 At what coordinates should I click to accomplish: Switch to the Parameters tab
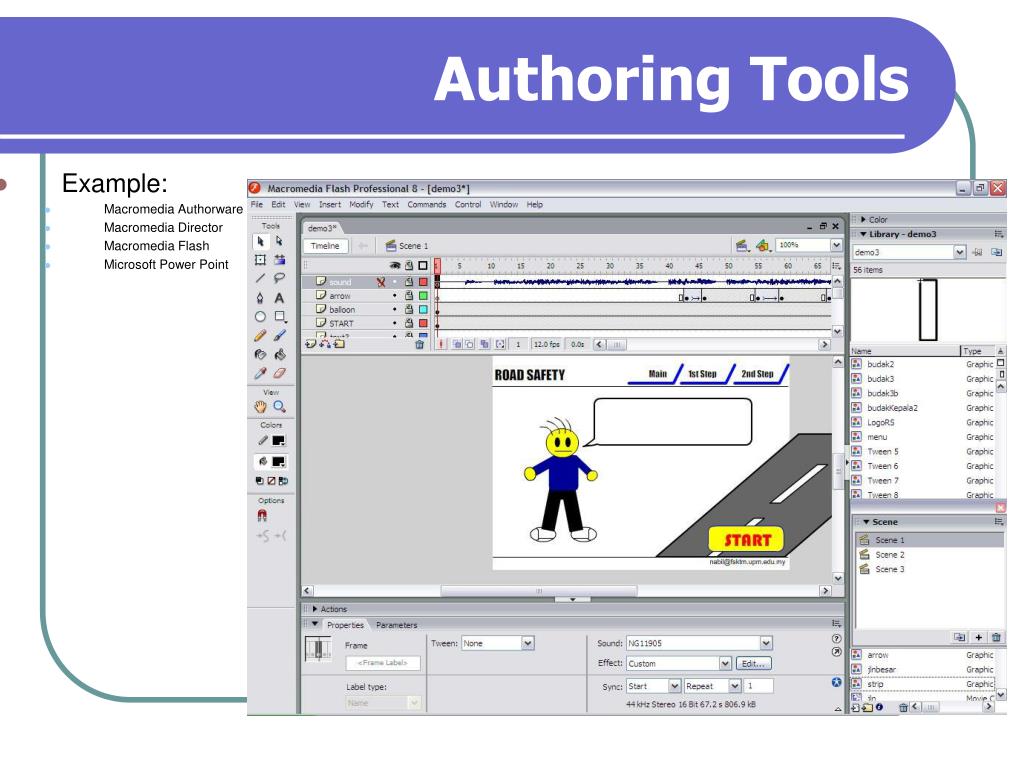(x=396, y=625)
